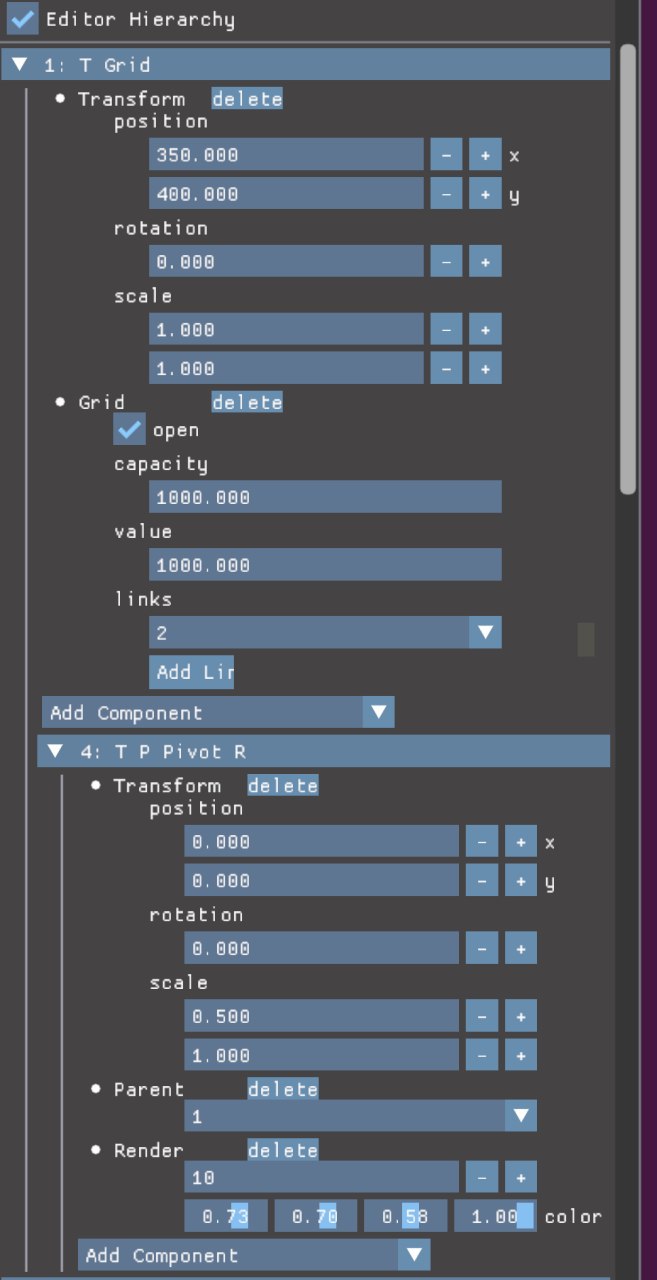Click the T Grid position y field 400.000
Viewport: 657px width, 1280px height.
click(287, 193)
